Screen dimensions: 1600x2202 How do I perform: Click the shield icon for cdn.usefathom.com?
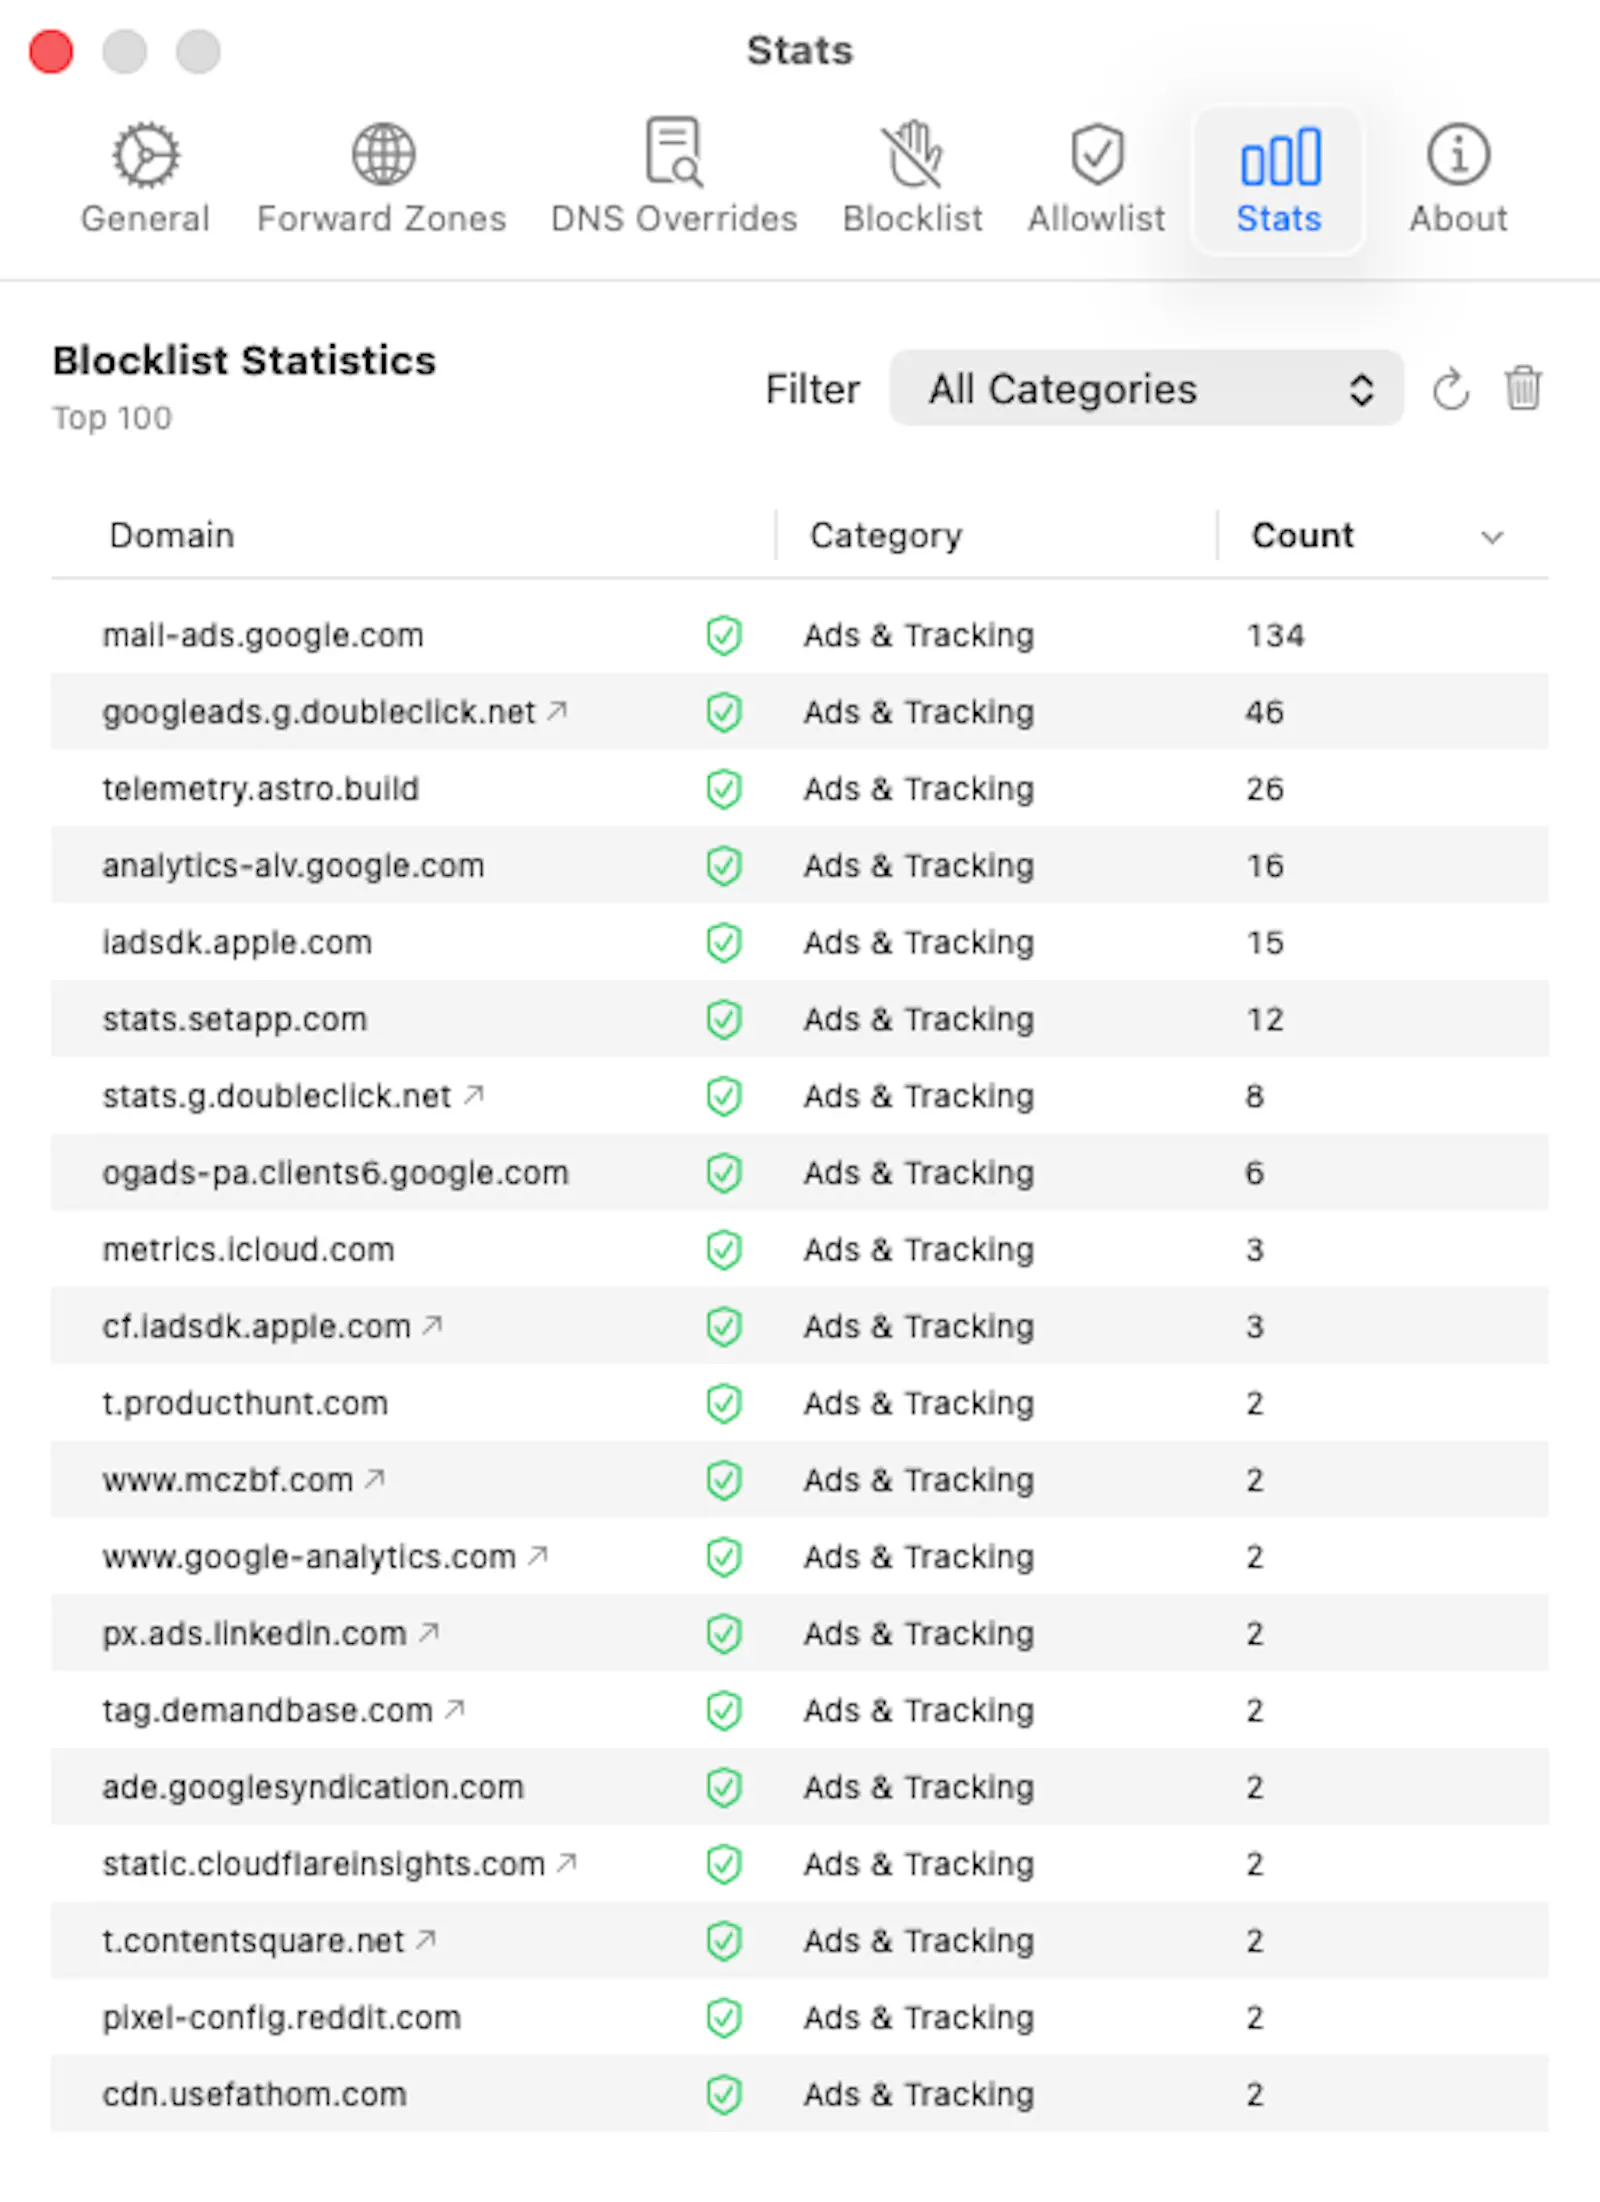[x=724, y=2095]
